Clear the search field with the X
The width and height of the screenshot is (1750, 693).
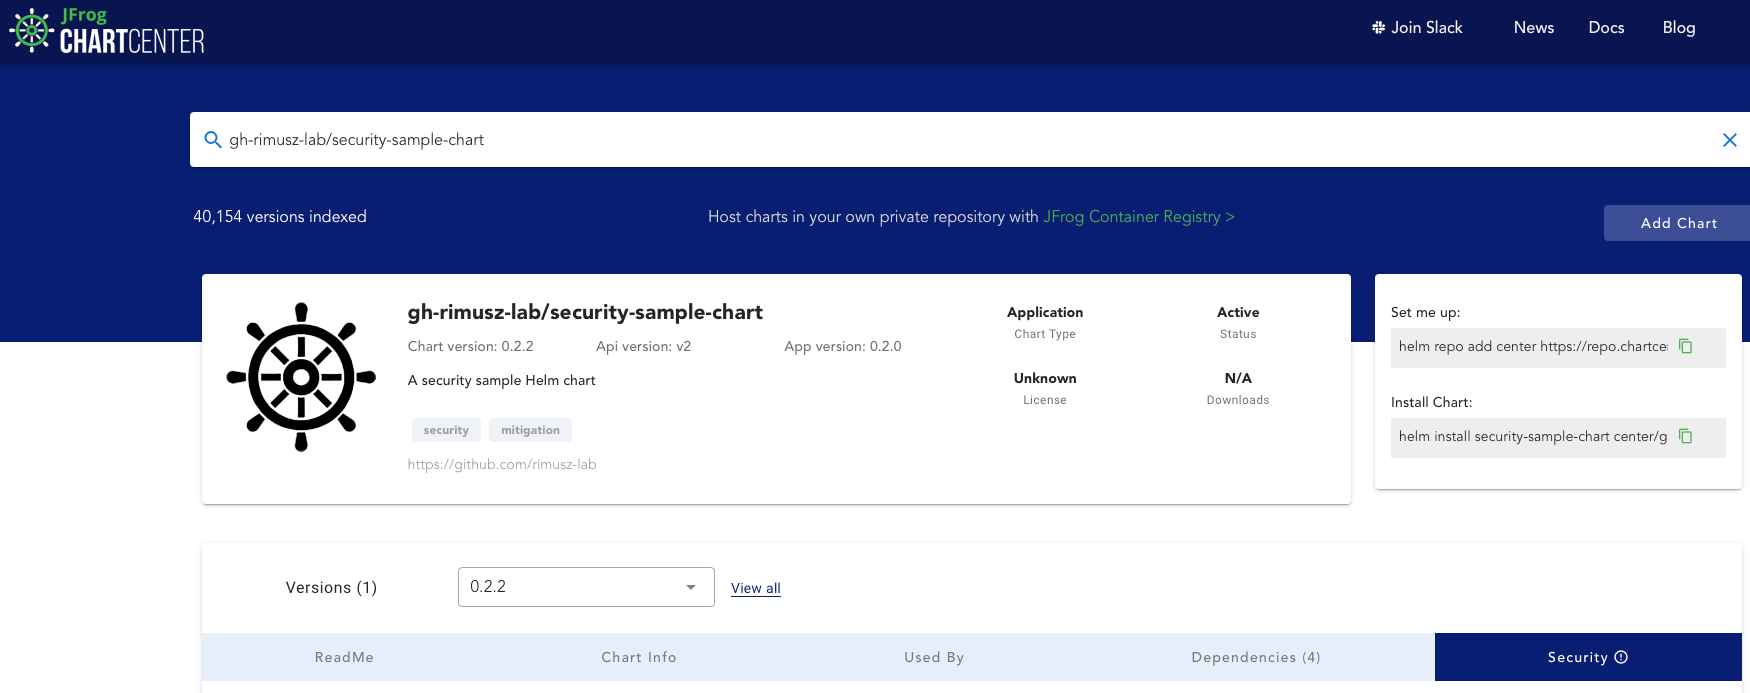coord(1729,140)
